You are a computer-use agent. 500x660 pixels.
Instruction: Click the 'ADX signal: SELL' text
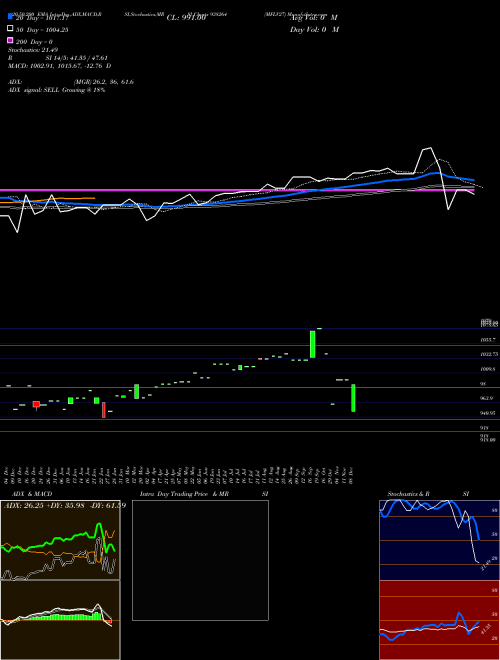point(34,90)
